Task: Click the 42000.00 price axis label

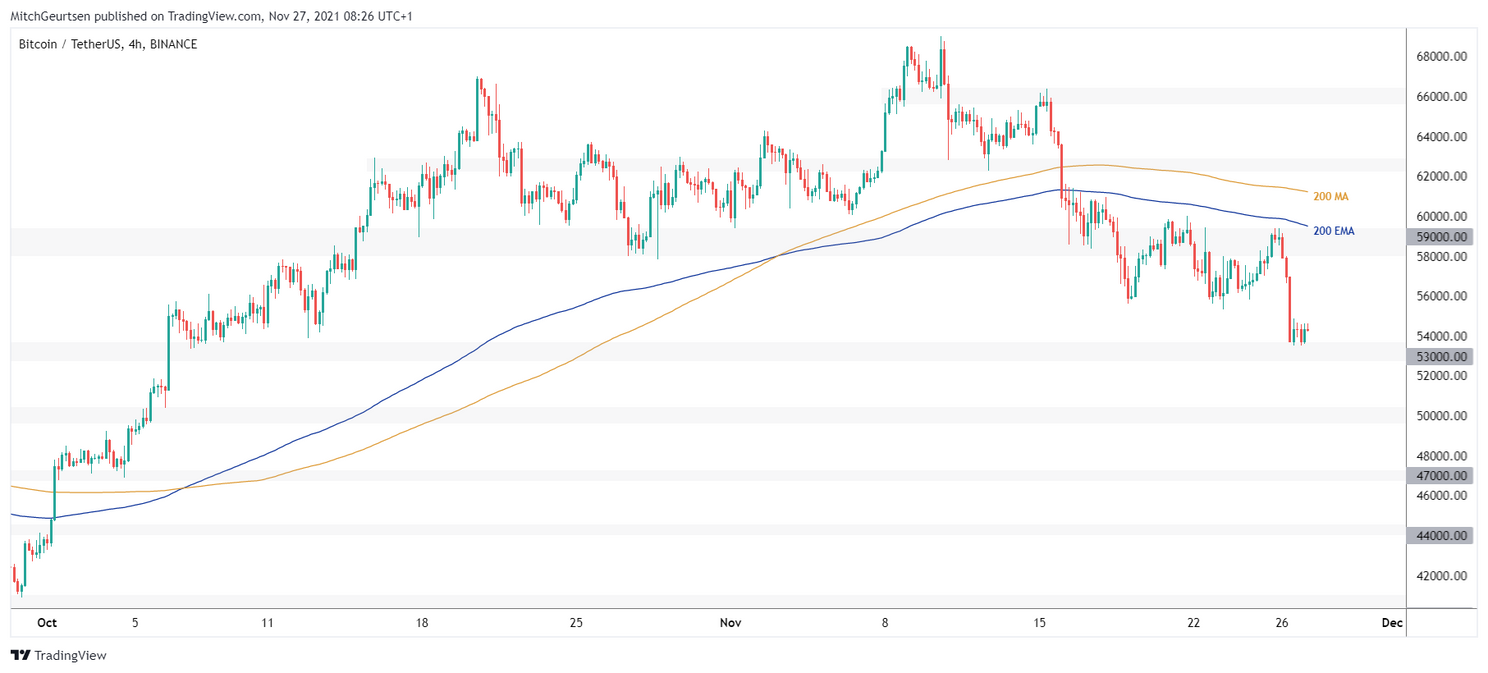Action: point(1441,576)
